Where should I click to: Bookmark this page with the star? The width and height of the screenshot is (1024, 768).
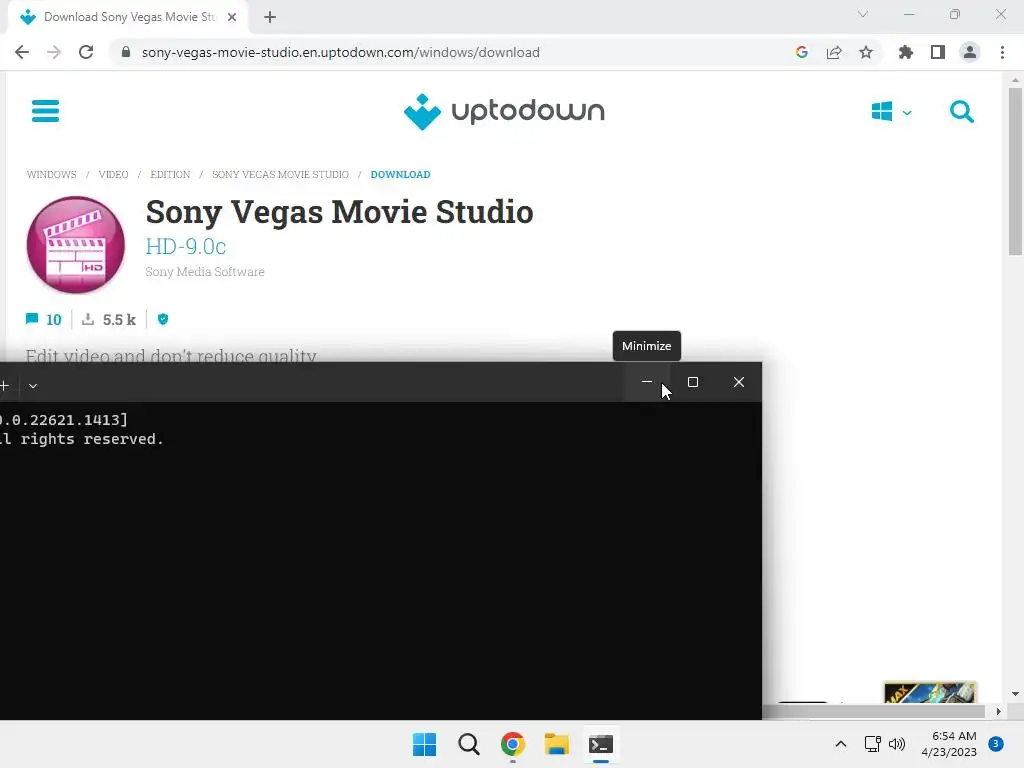866,52
